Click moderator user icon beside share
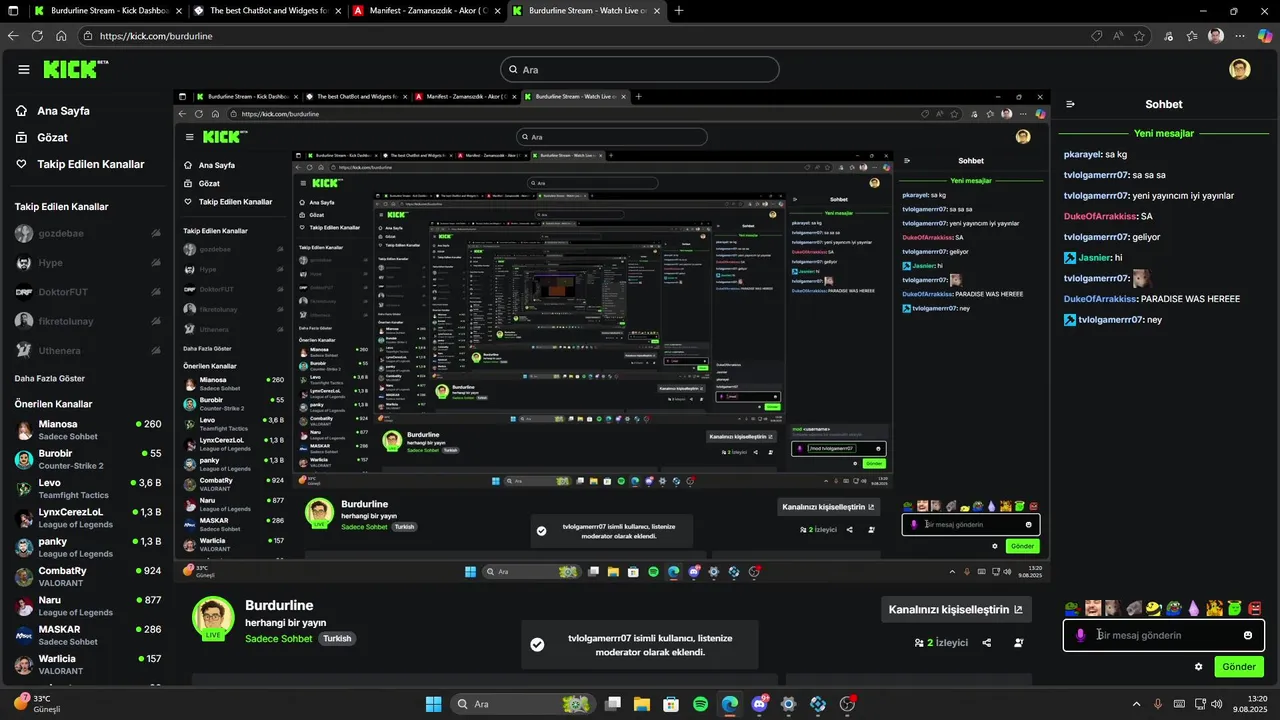This screenshot has width=1280, height=720. coord(1019,643)
